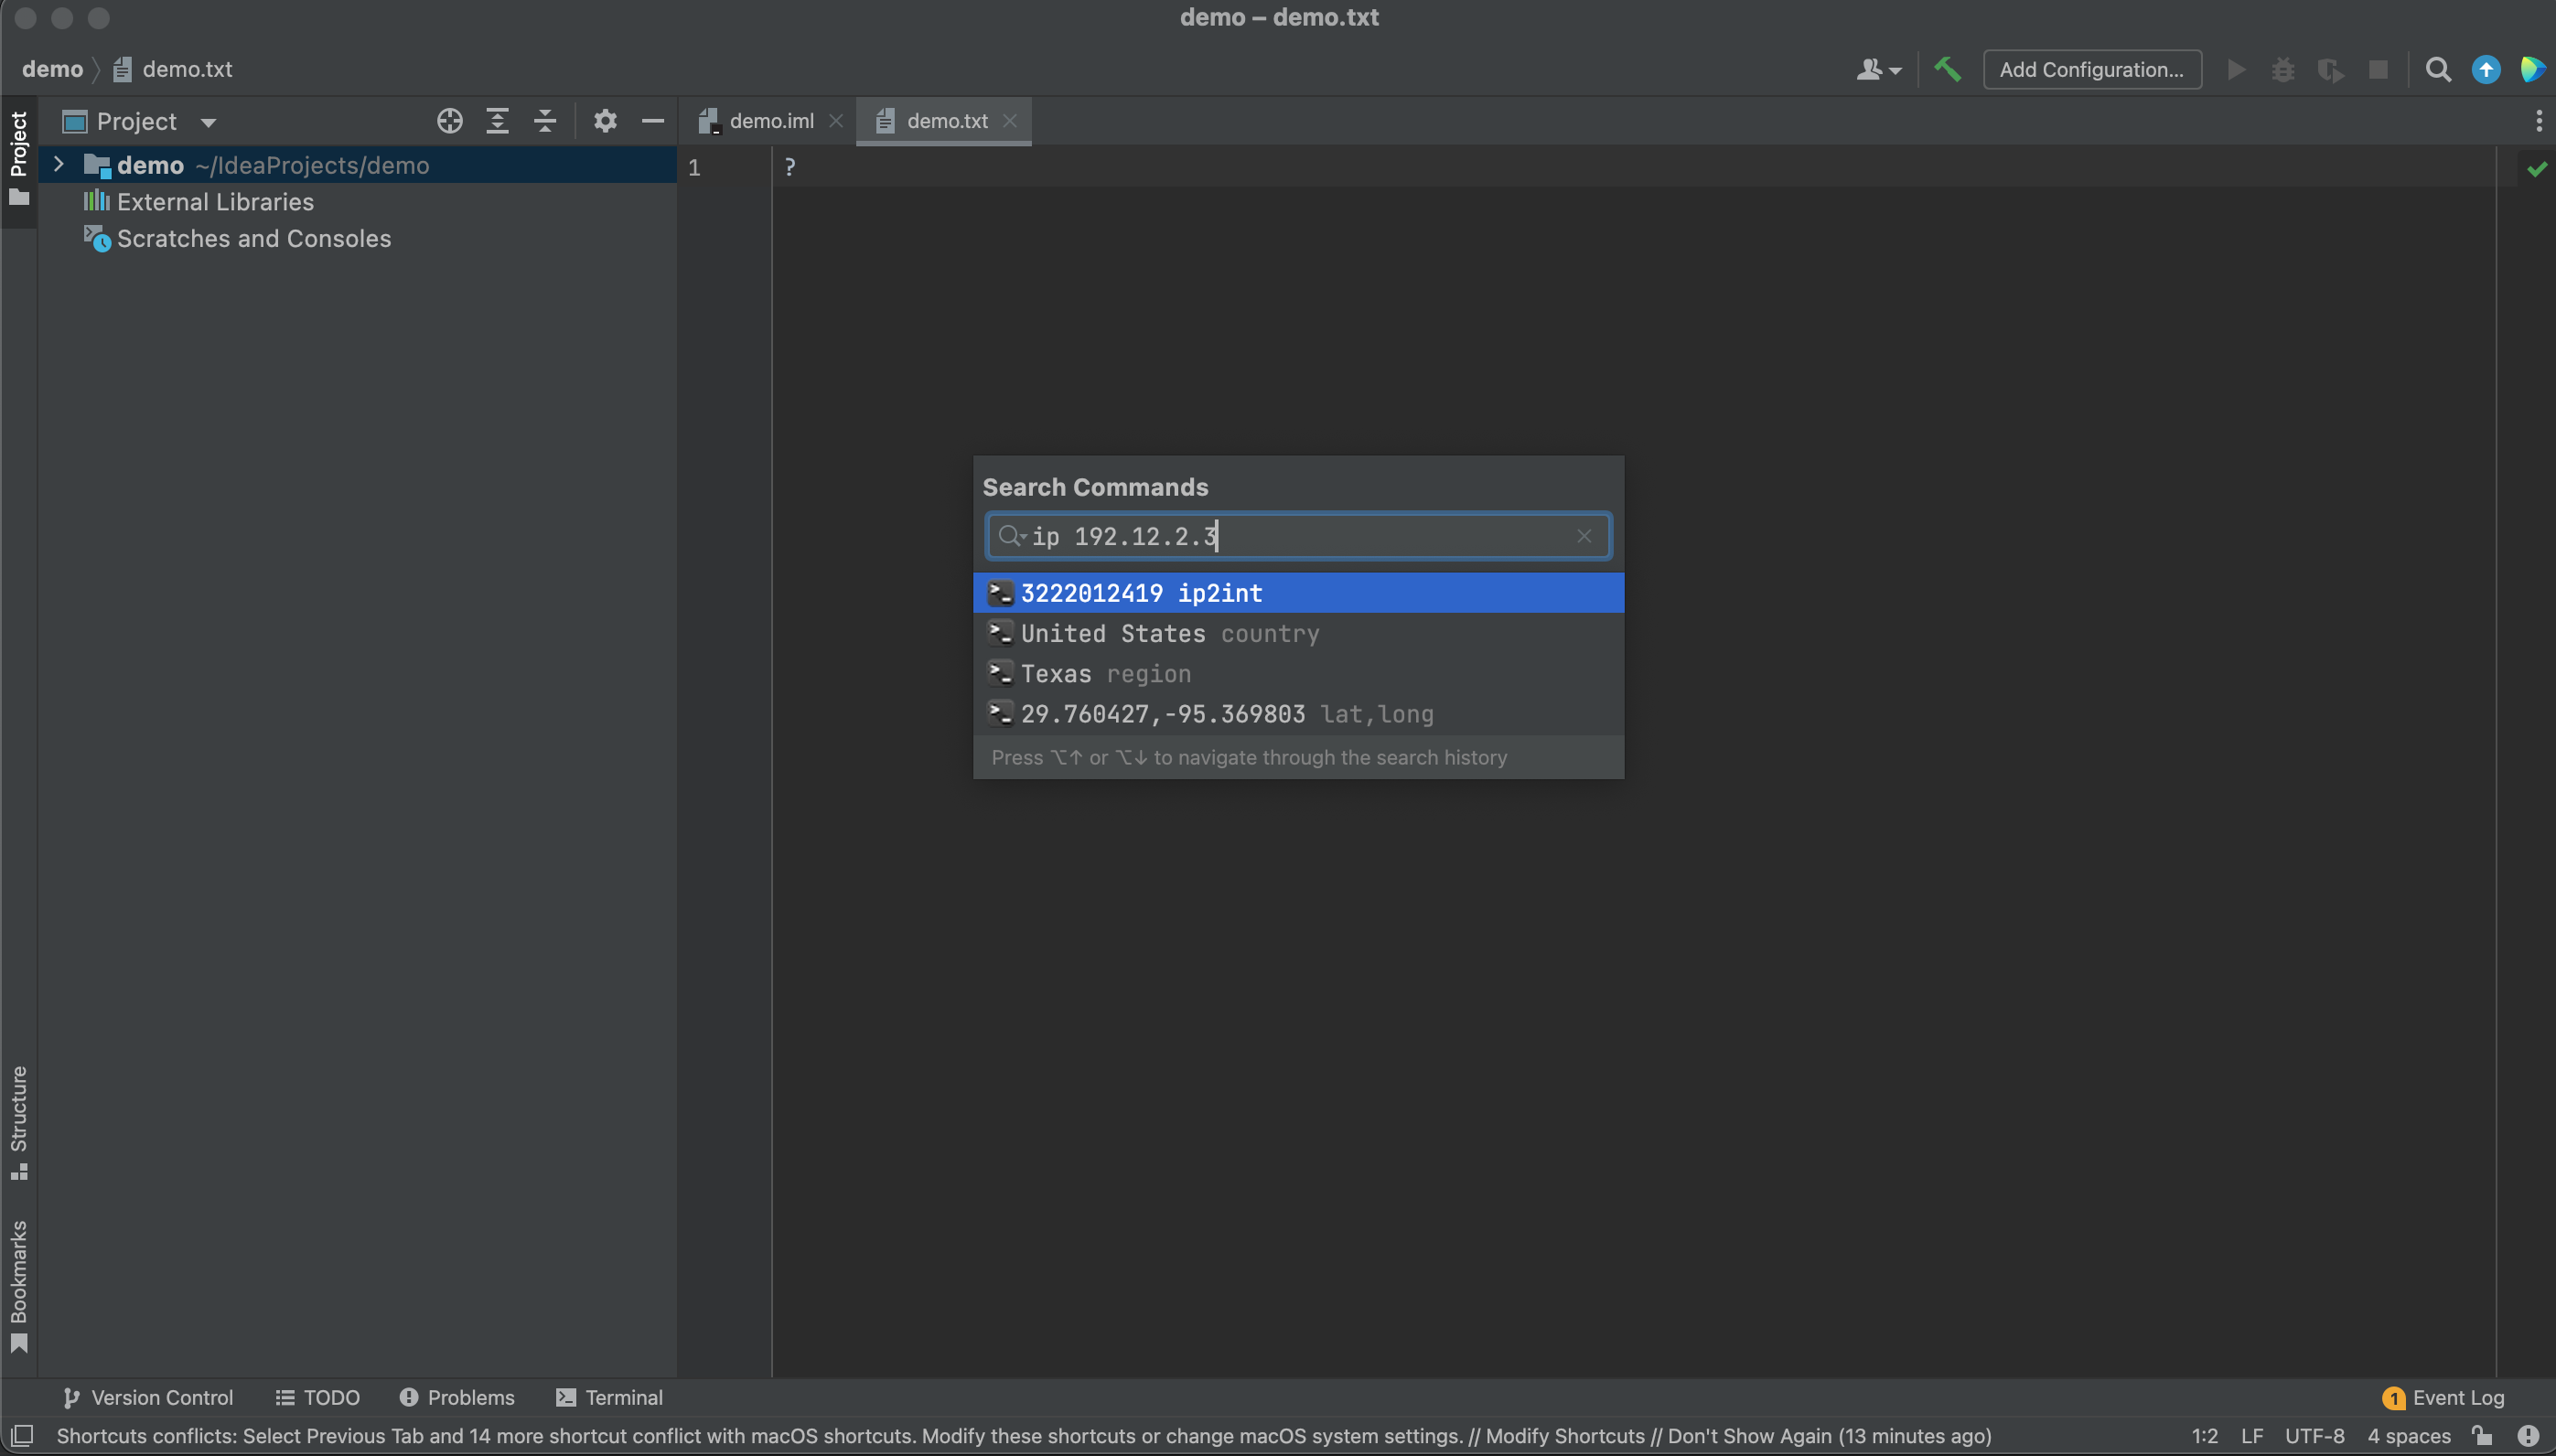Click the green inspection checkmark icon

[x=2536, y=169]
